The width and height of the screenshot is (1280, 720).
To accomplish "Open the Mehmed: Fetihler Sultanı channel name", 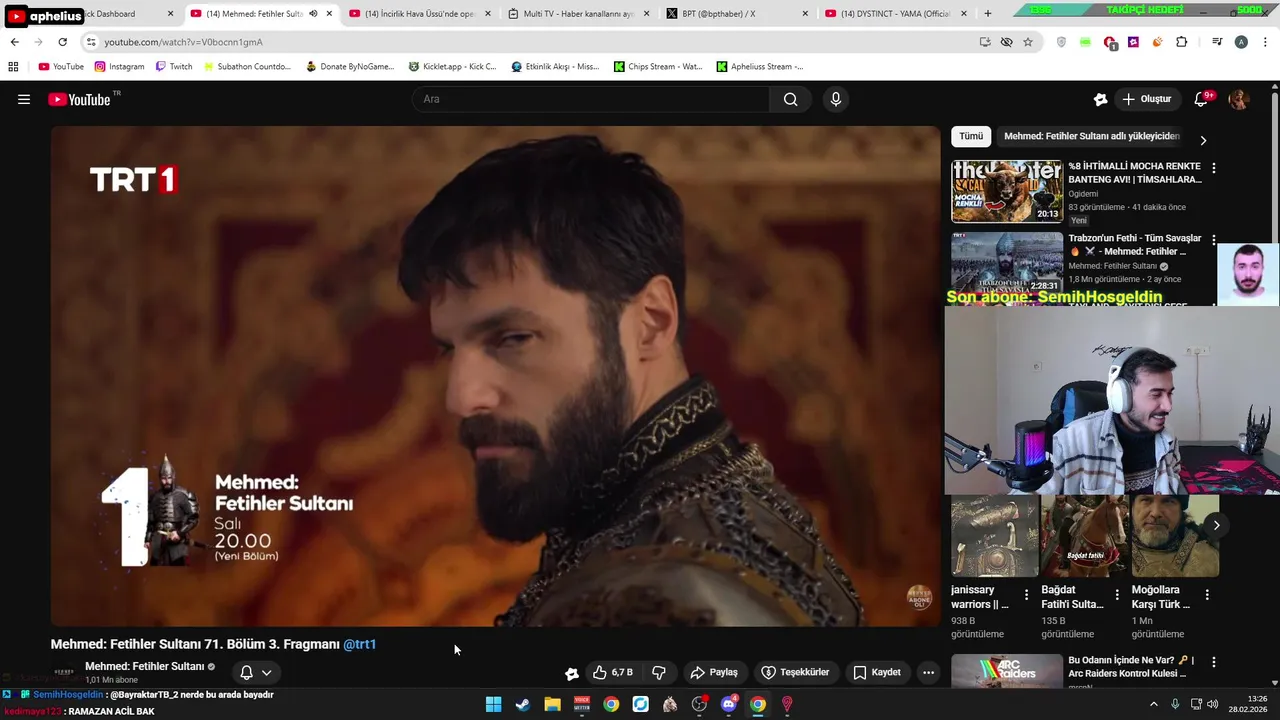I will (144, 666).
